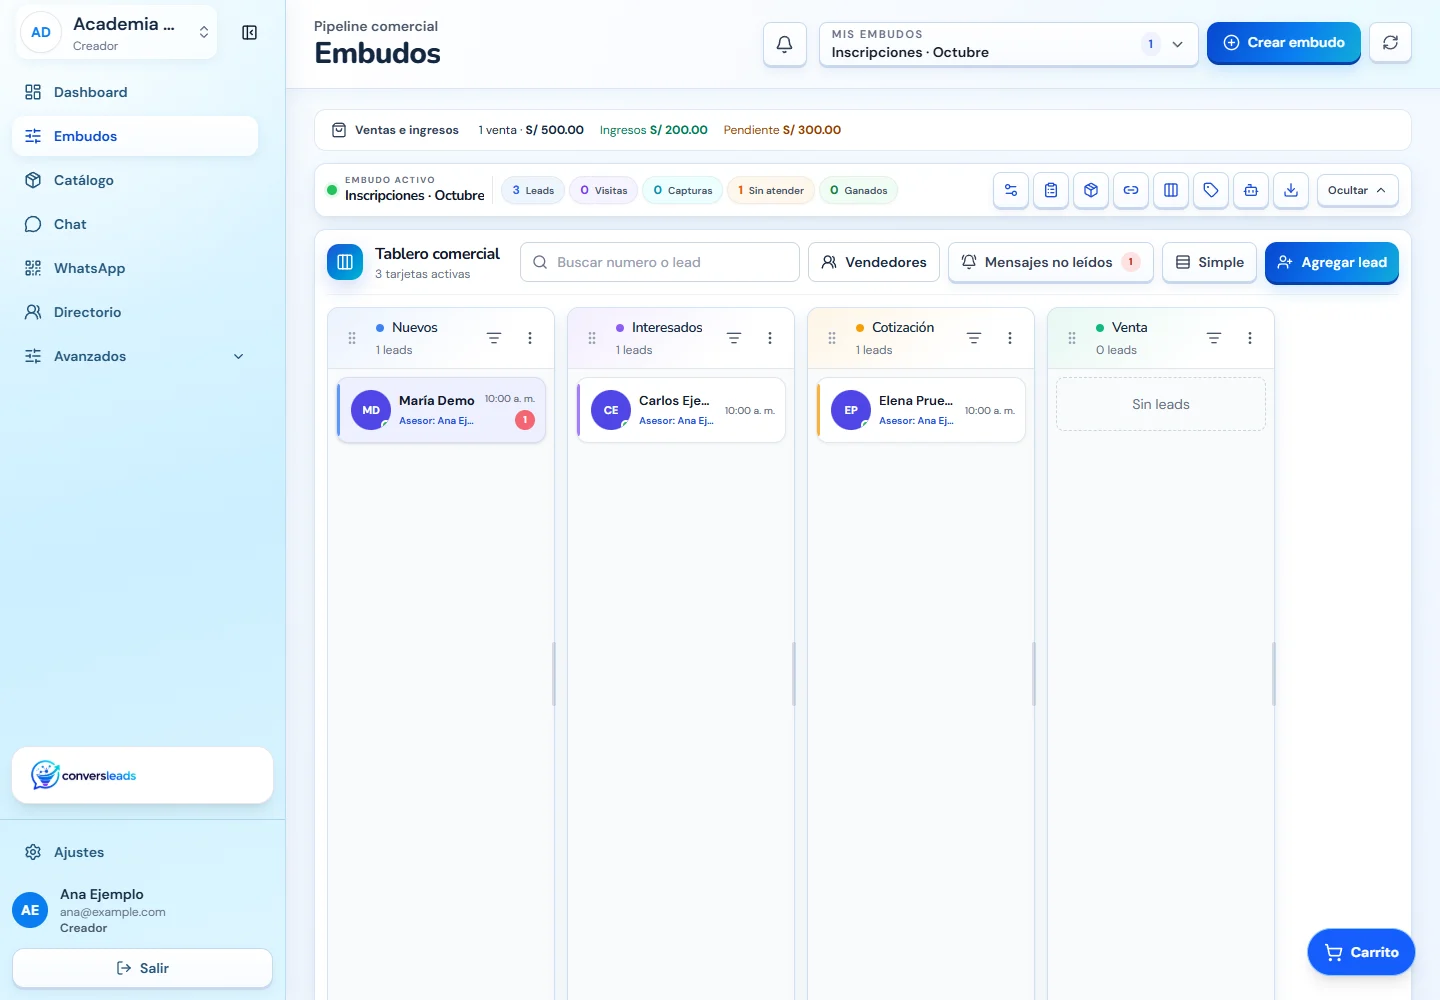Click the Sin atender counter chip

point(771,190)
